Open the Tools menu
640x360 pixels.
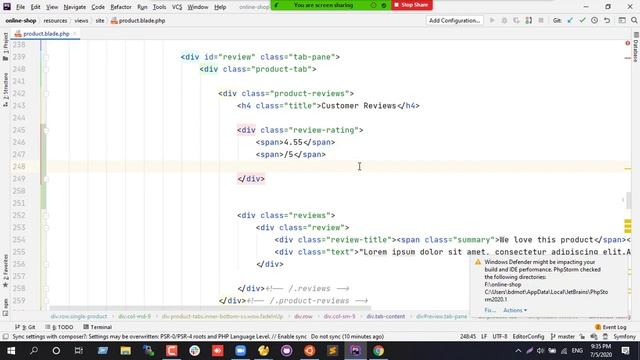click(159, 7)
